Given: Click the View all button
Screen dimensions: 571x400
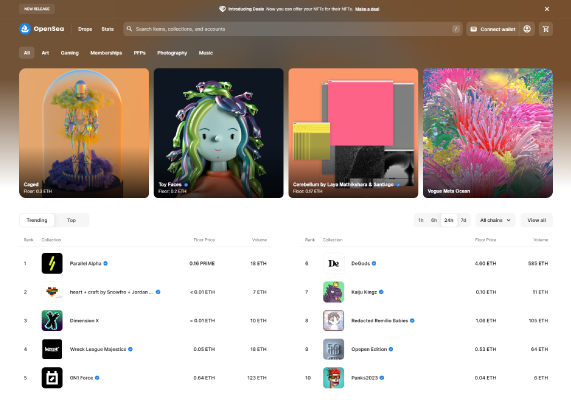Looking at the screenshot, I should (536, 220).
